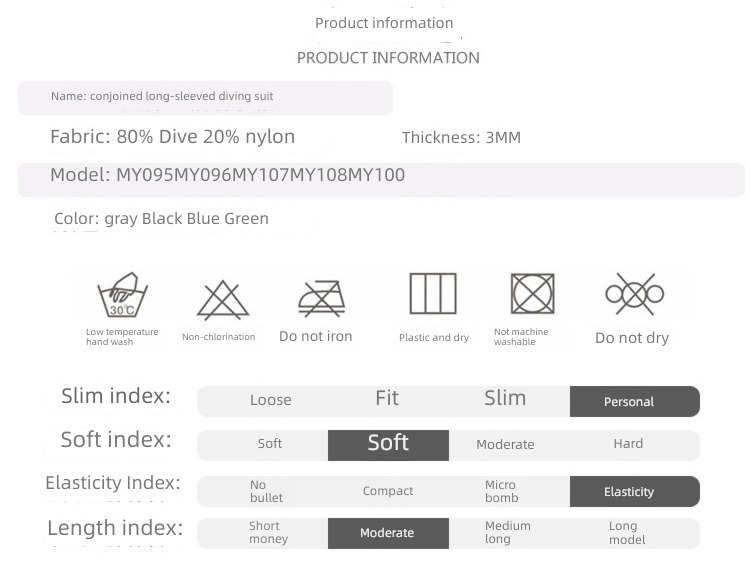The height and width of the screenshot is (574, 750).
Task: Click the not machine washable icon
Action: [532, 293]
